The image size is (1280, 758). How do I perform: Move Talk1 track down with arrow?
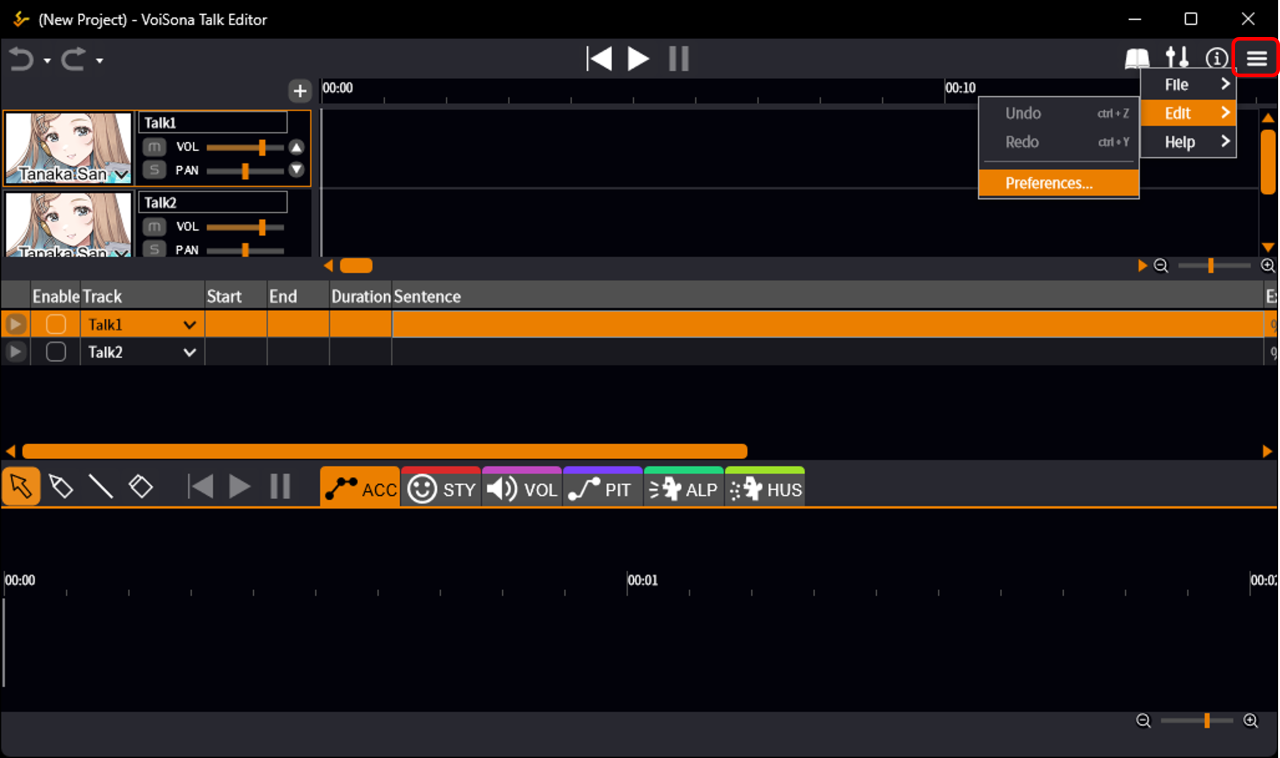click(296, 170)
